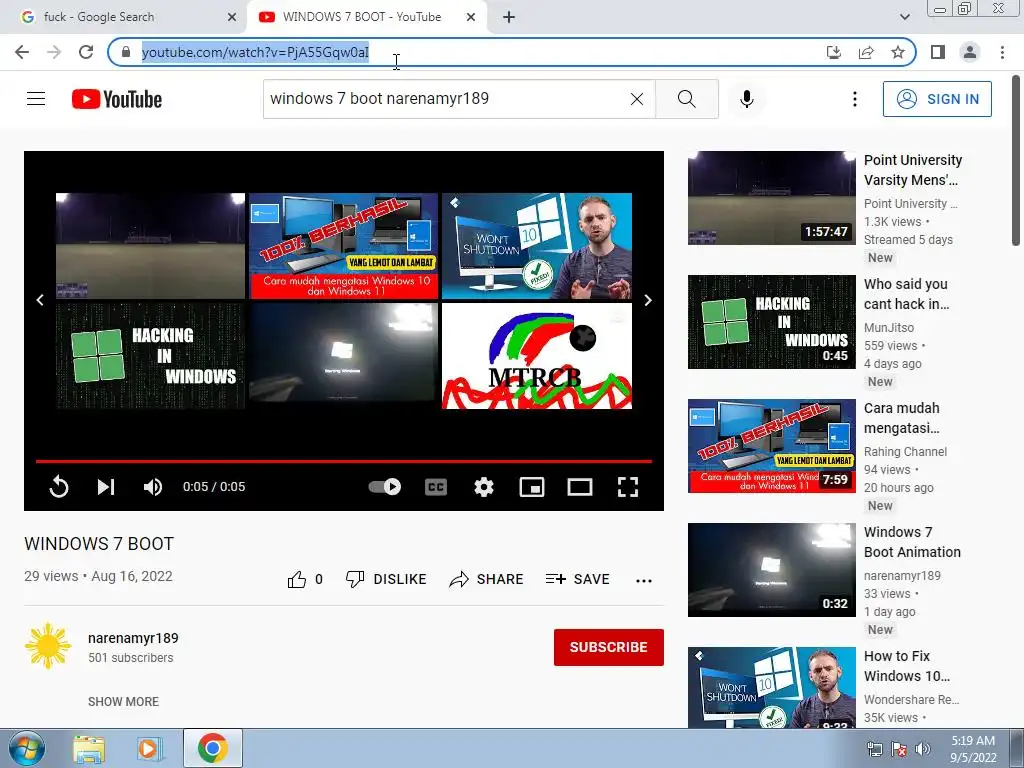Image resolution: width=1024 pixels, height=768 pixels.
Task: Mute the video volume
Action: 153,487
